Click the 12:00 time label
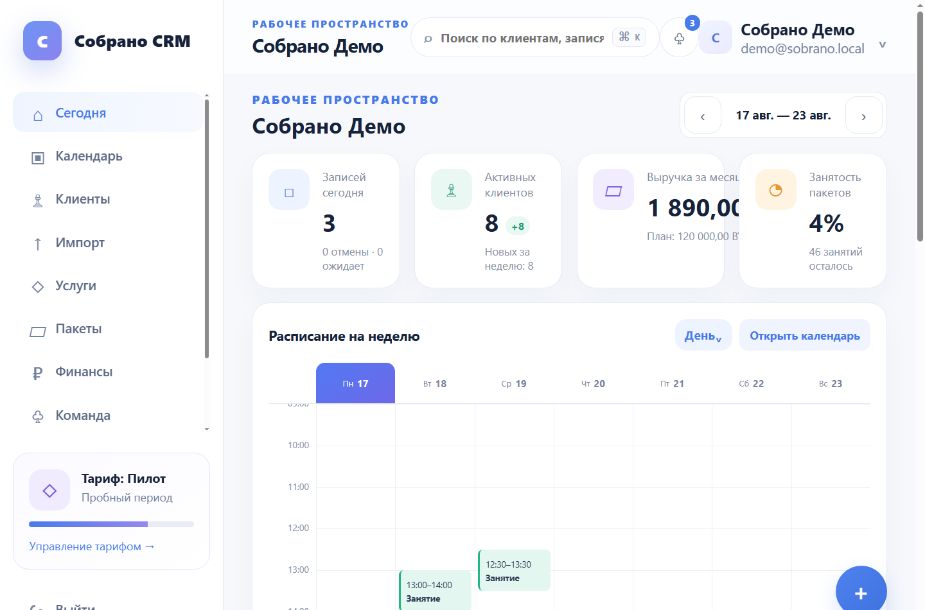This screenshot has width=925, height=610. coord(298,527)
